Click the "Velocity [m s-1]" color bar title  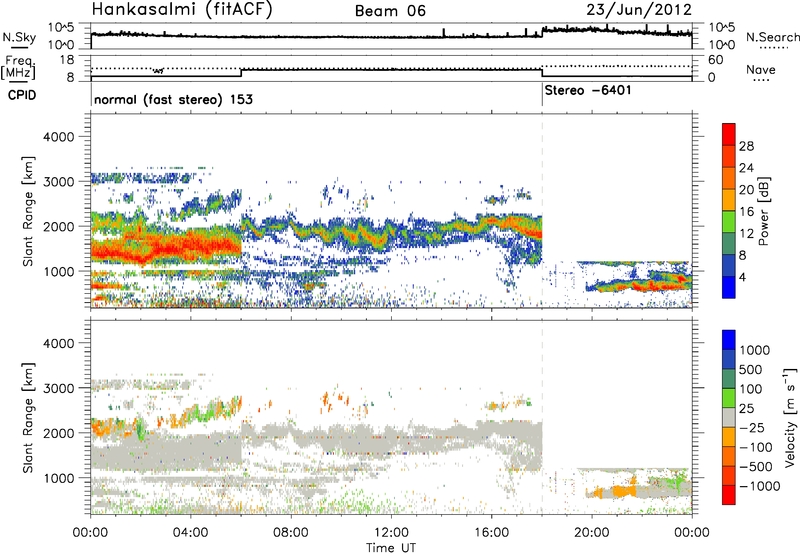pyautogui.click(x=790, y=417)
